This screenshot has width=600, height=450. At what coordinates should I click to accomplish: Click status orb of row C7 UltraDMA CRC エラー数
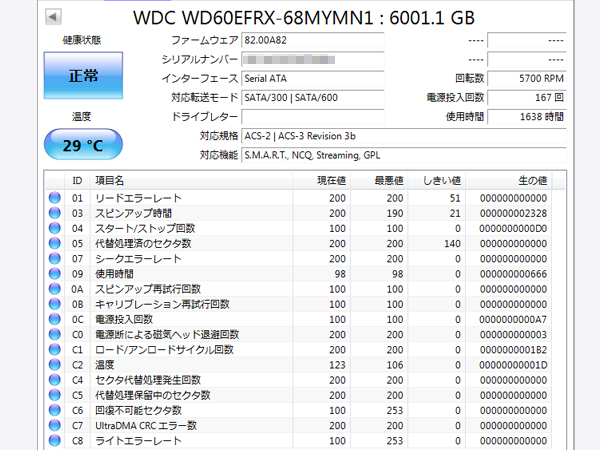pos(55,425)
